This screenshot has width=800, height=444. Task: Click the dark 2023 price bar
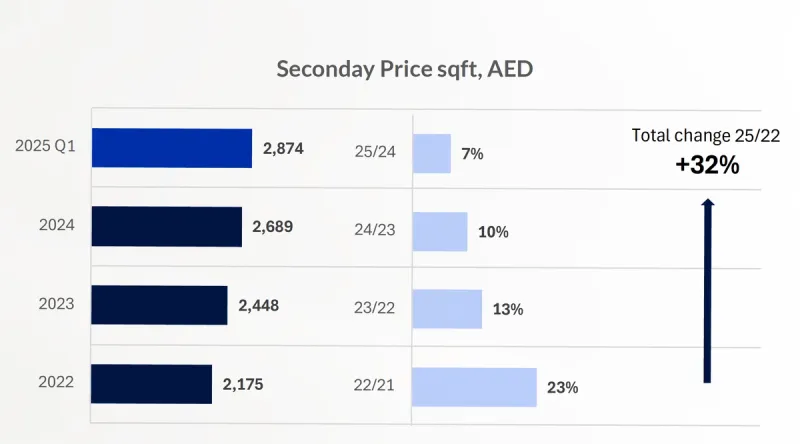coord(159,305)
